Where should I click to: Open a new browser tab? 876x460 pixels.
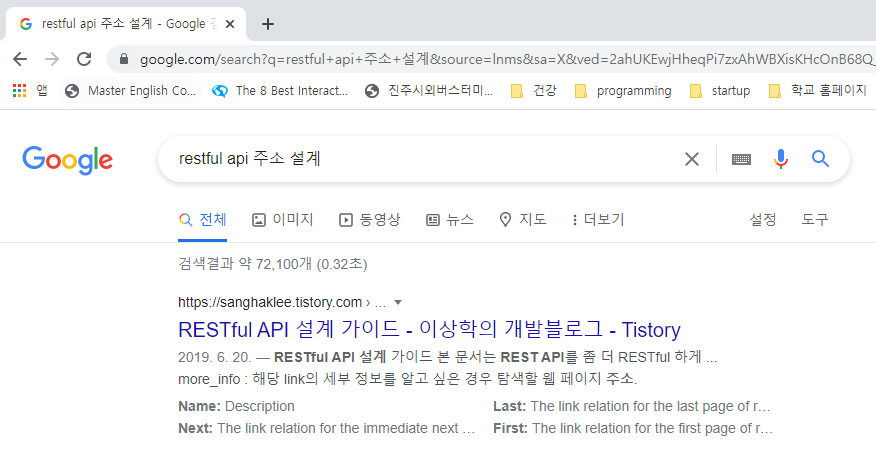point(268,24)
